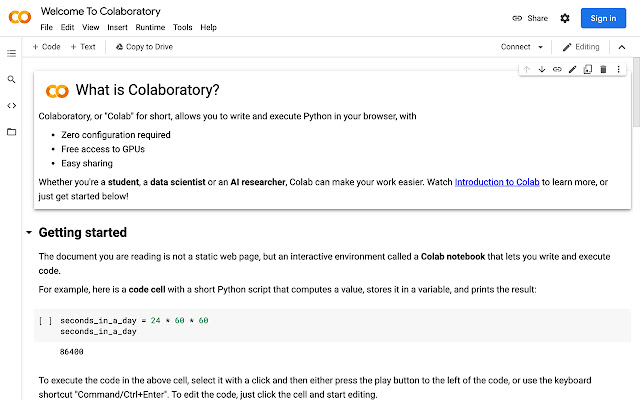Click the Getting started heading text
The width and height of the screenshot is (640, 400).
83,233
